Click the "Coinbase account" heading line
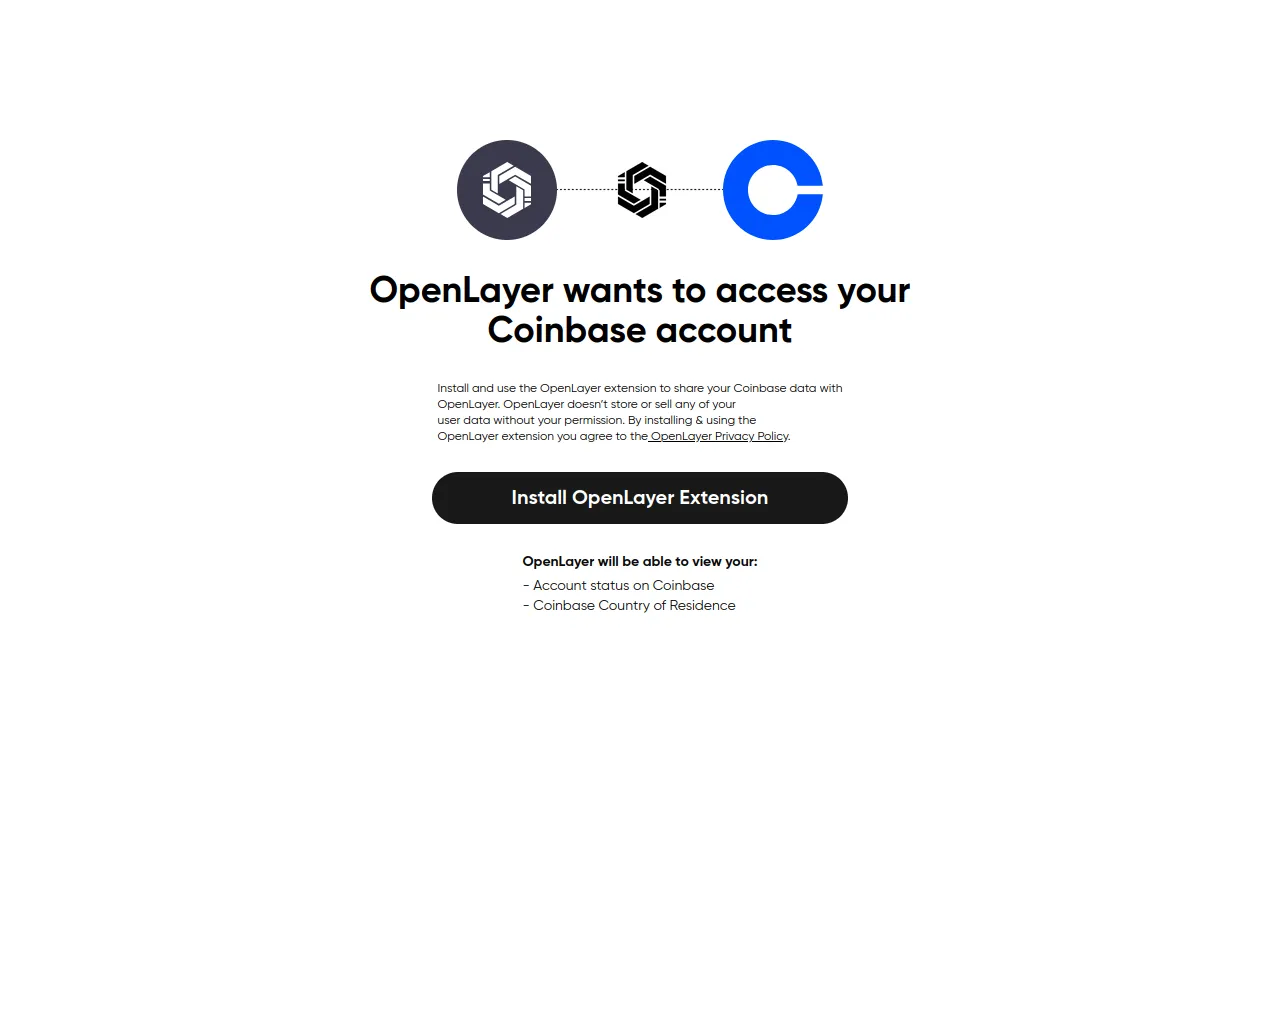 640,330
